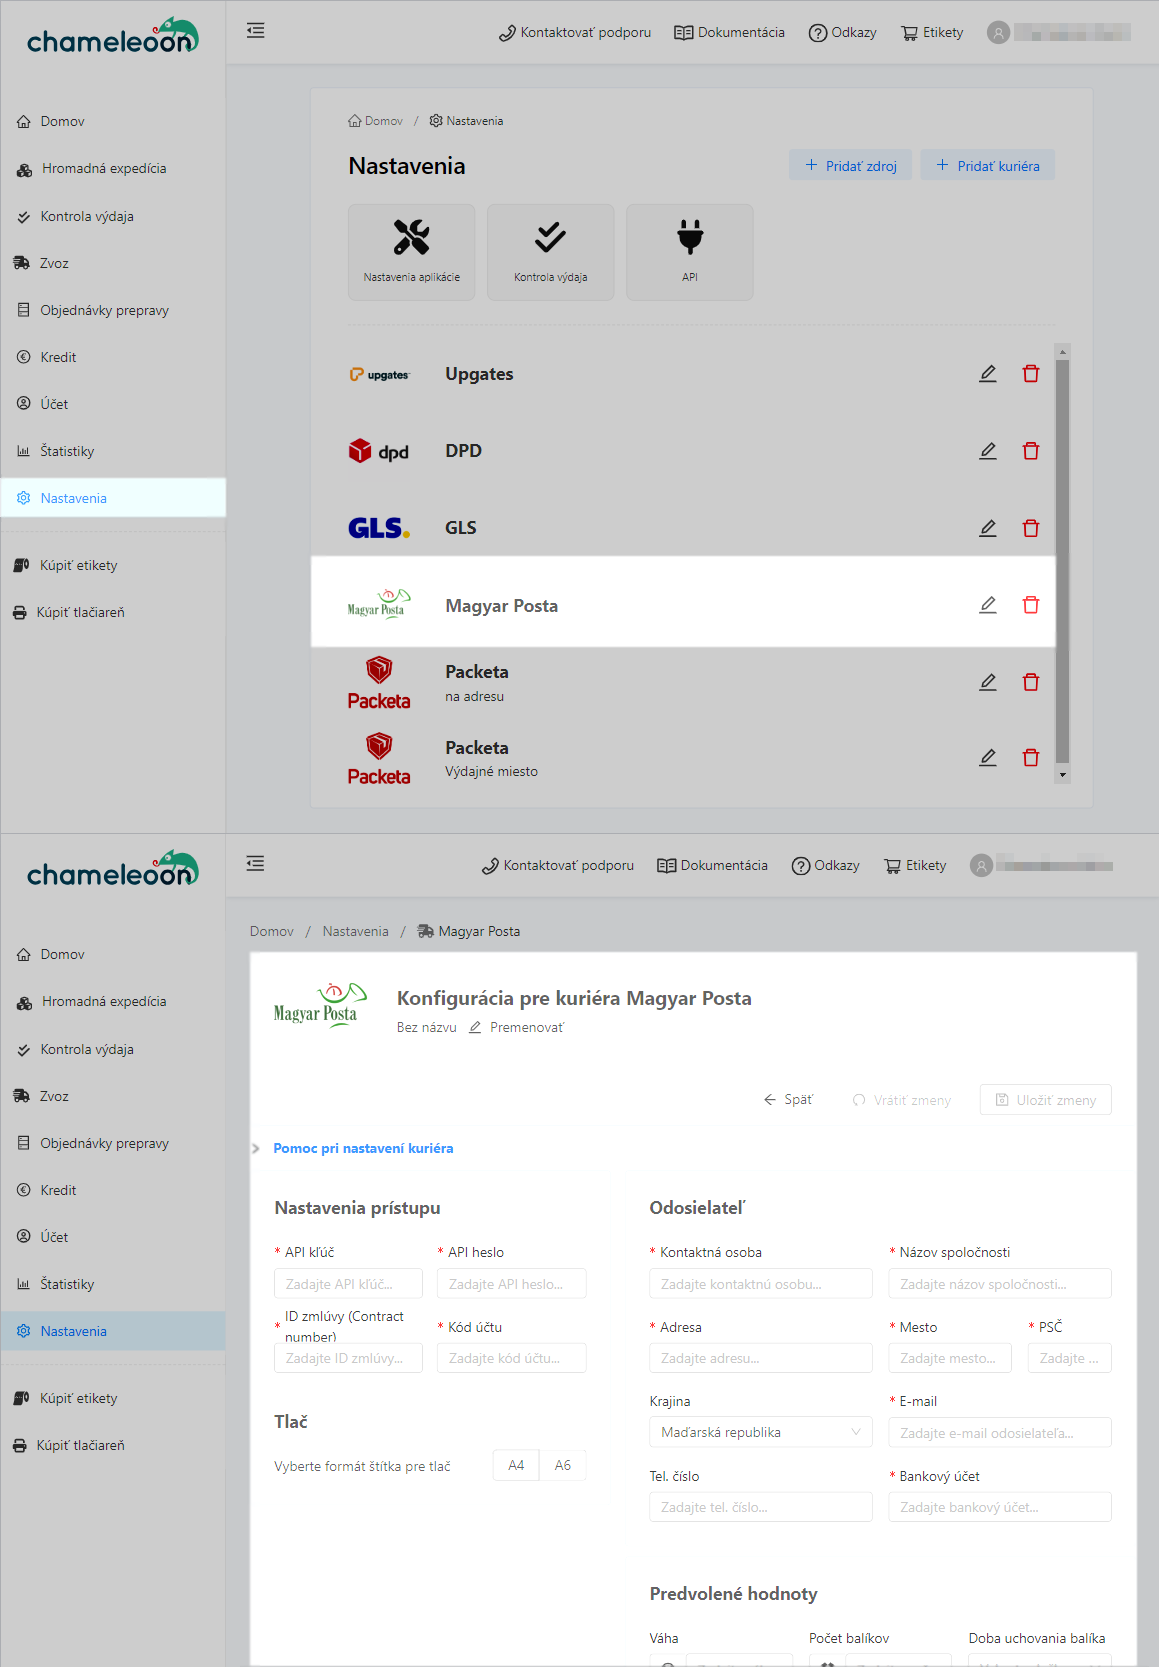Focus the API kľúč input field
Viewport: 1159px width, 1667px height.
click(x=348, y=1284)
